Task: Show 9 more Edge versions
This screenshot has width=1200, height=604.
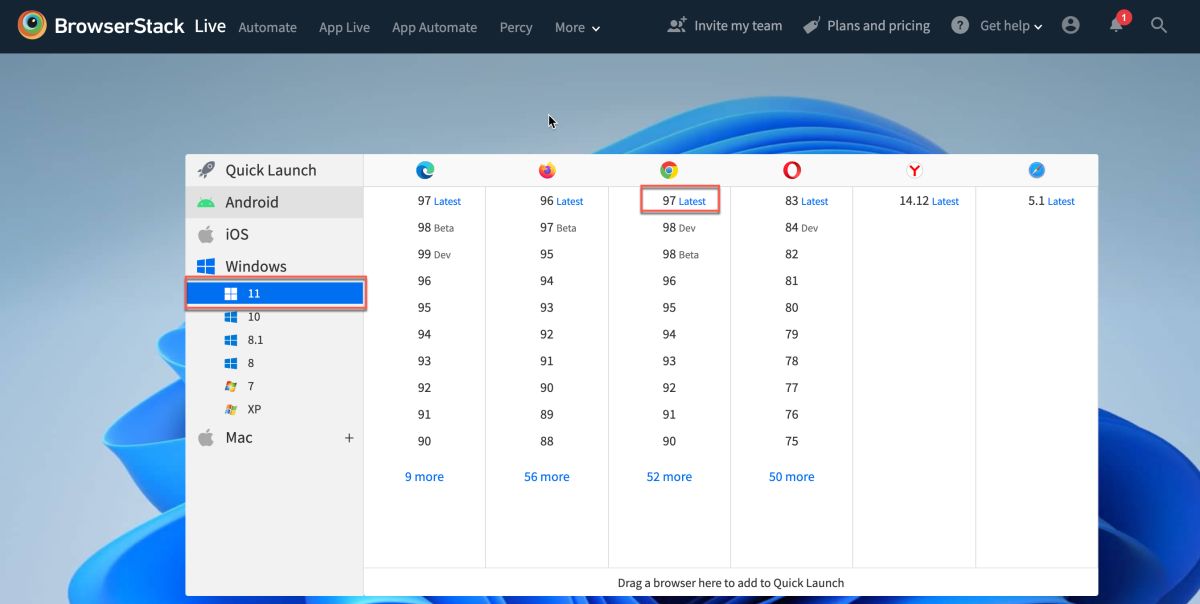Action: pos(424,477)
